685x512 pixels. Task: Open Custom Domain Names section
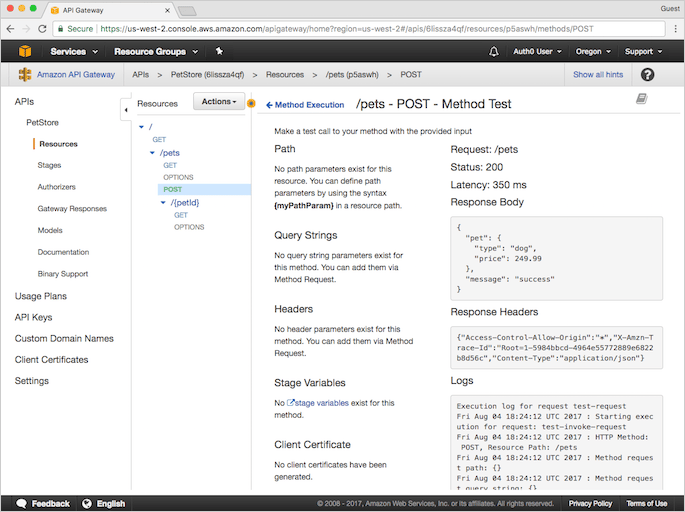[64, 339]
